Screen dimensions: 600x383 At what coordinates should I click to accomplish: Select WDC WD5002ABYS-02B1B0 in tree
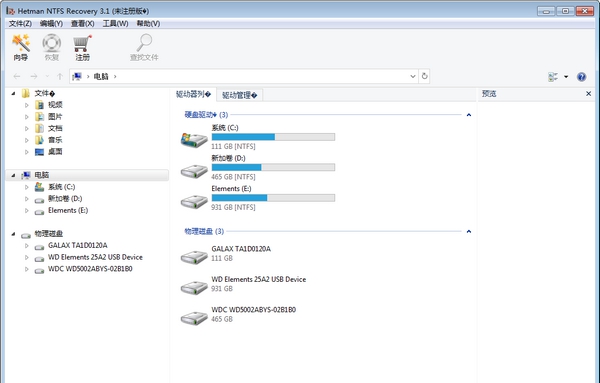[x=90, y=269]
